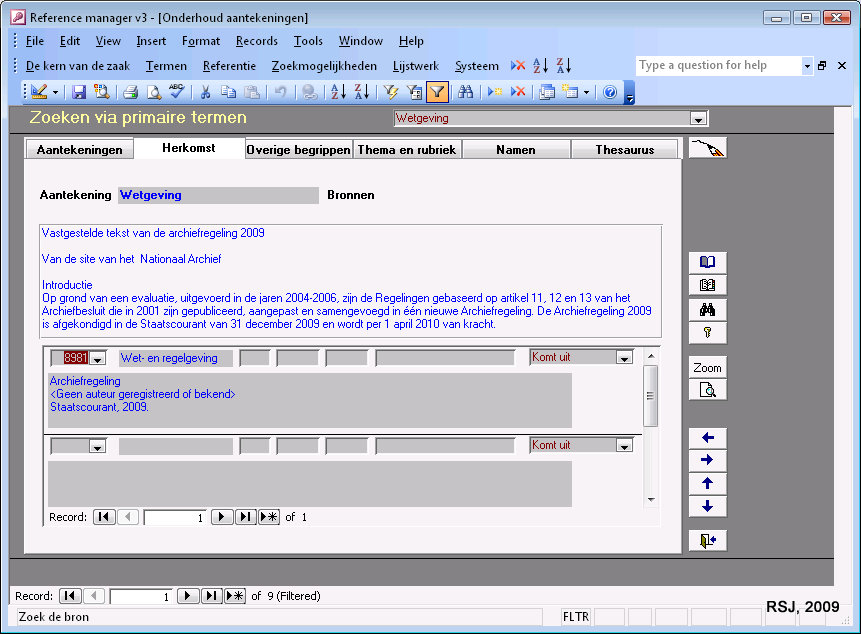
Task: Toggle the Apply Filter funnel button
Action: (437, 92)
